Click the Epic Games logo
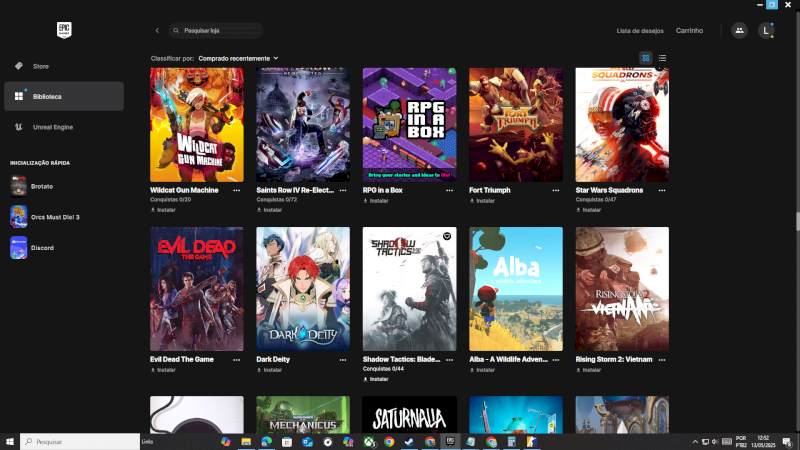This screenshot has width=800, height=450. (64, 30)
